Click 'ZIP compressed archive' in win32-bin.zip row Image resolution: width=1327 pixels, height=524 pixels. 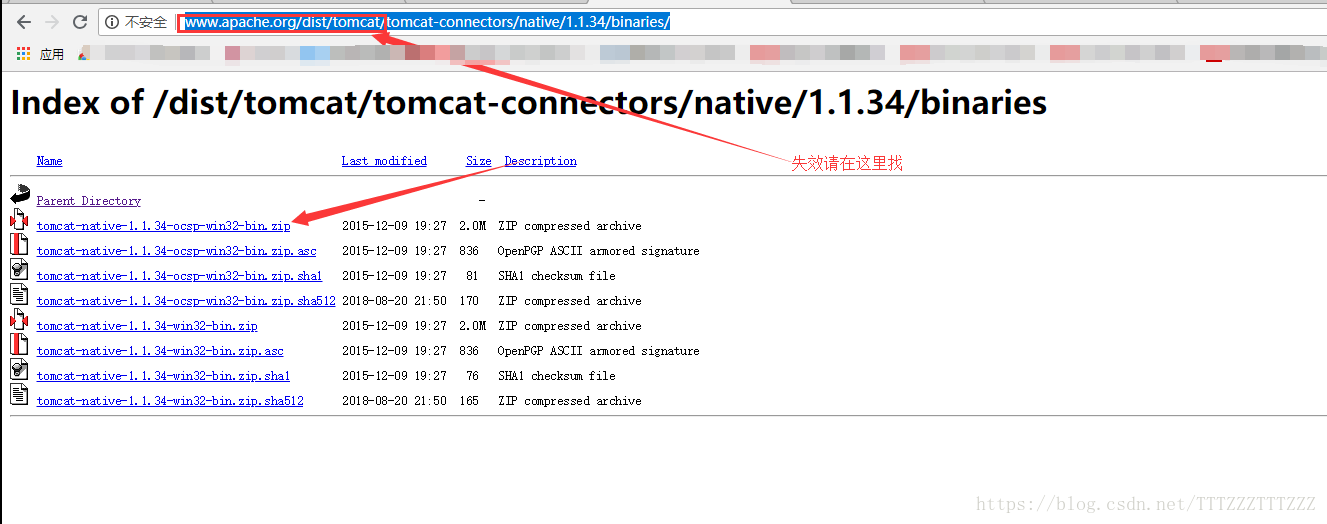point(570,326)
